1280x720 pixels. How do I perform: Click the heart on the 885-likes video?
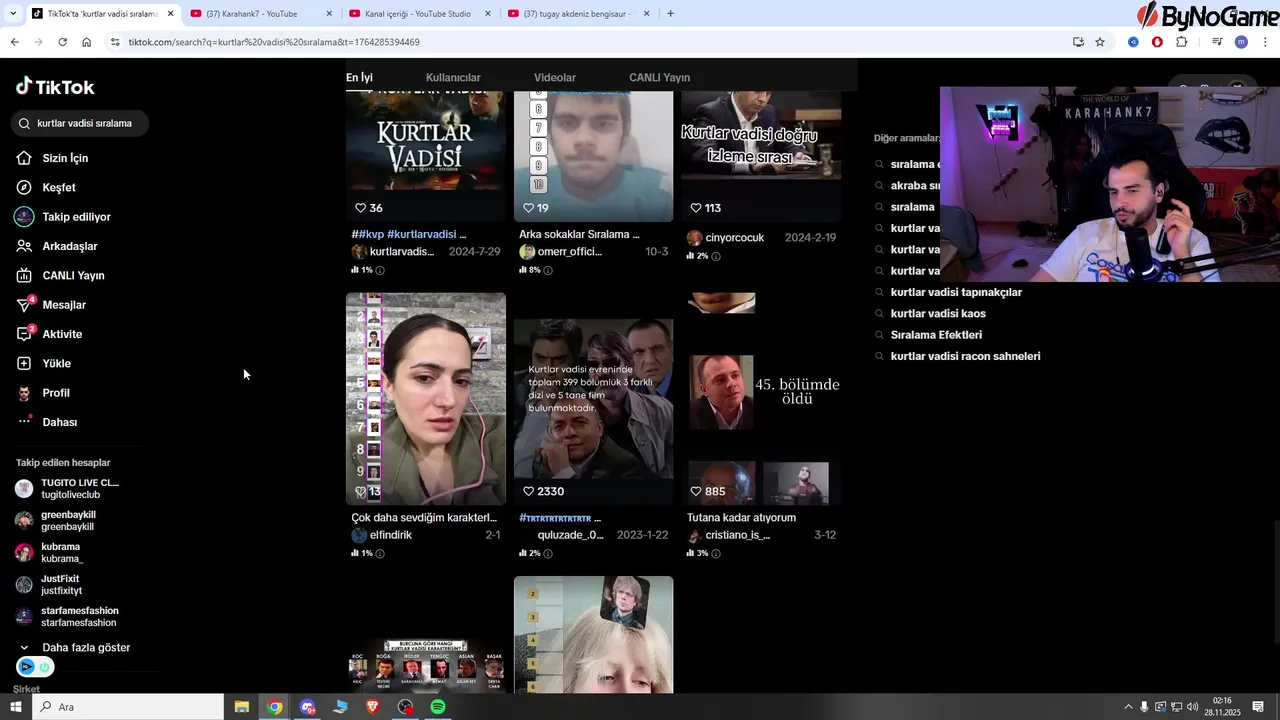pos(696,492)
